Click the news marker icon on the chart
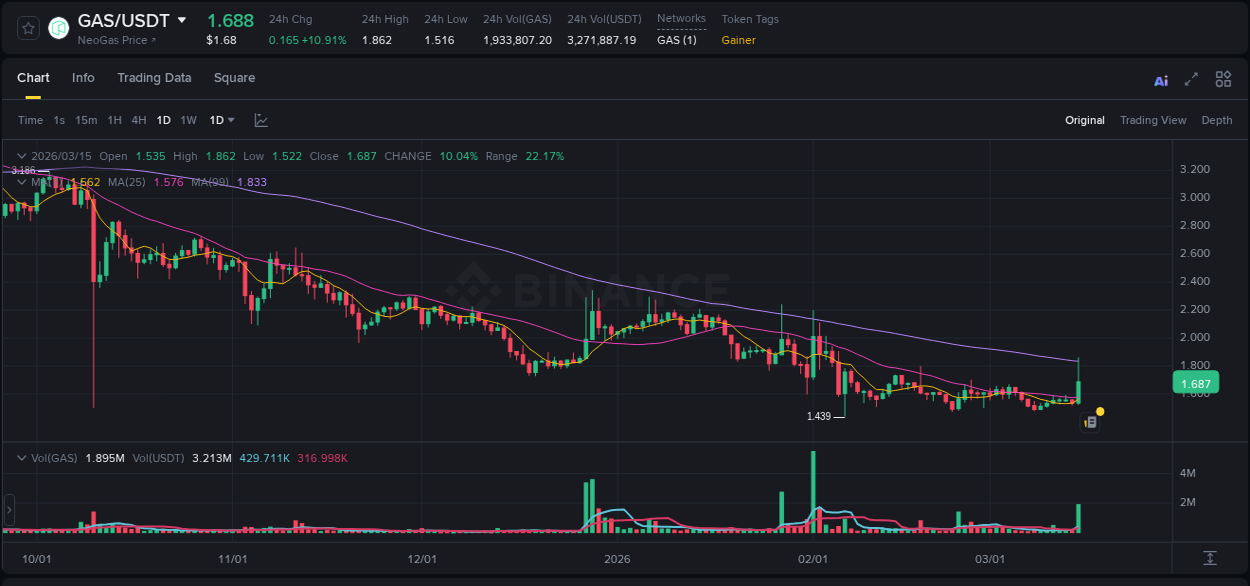1250x586 pixels. tap(1089, 422)
